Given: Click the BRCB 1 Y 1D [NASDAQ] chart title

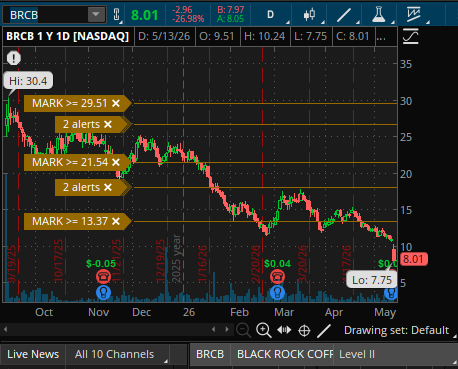Looking at the screenshot, I should [67, 36].
